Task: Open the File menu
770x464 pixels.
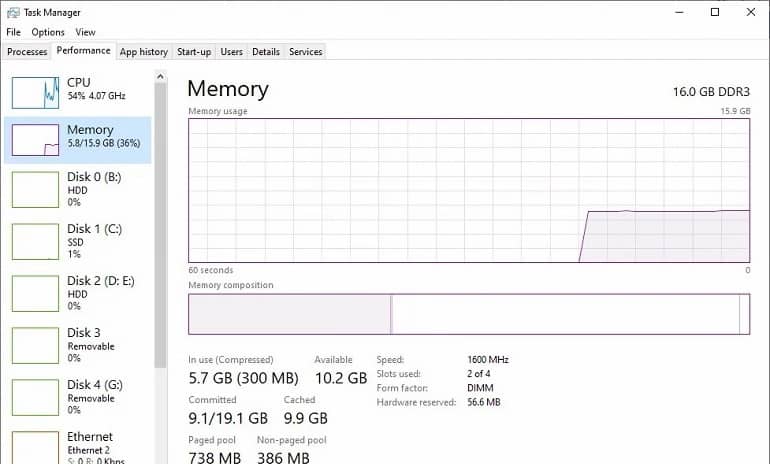Action: click(x=13, y=33)
